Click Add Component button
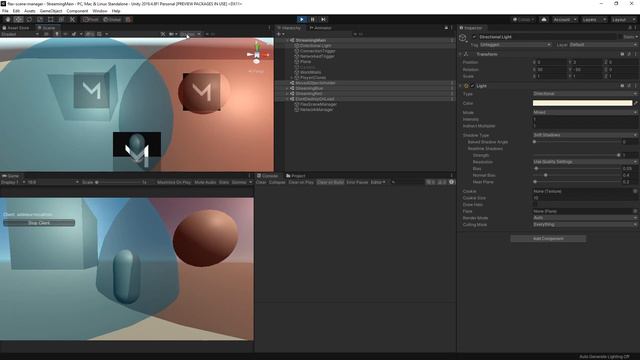Screen dimensions: 640x360 [548, 238]
